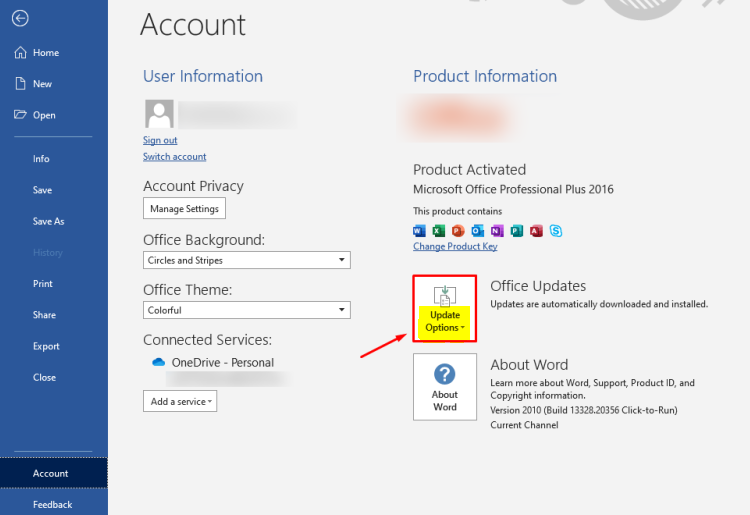Image resolution: width=750 pixels, height=515 pixels.
Task: Click the Excel app icon
Action: coord(439,231)
